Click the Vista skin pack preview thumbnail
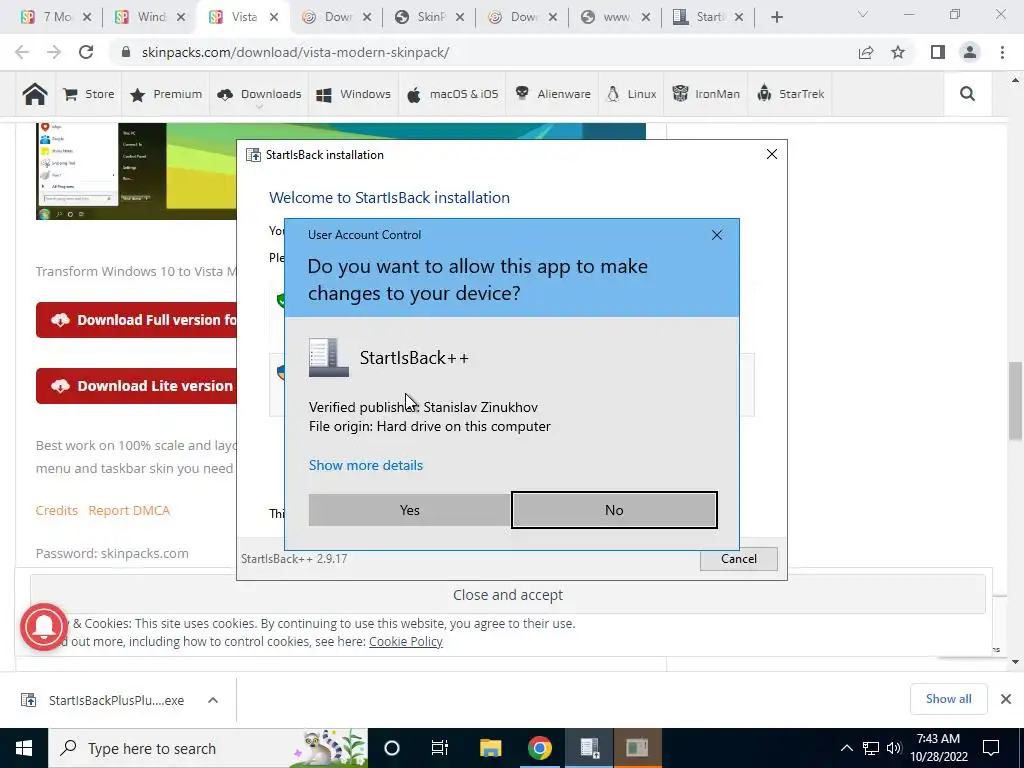The height and width of the screenshot is (768, 1024). (x=136, y=171)
